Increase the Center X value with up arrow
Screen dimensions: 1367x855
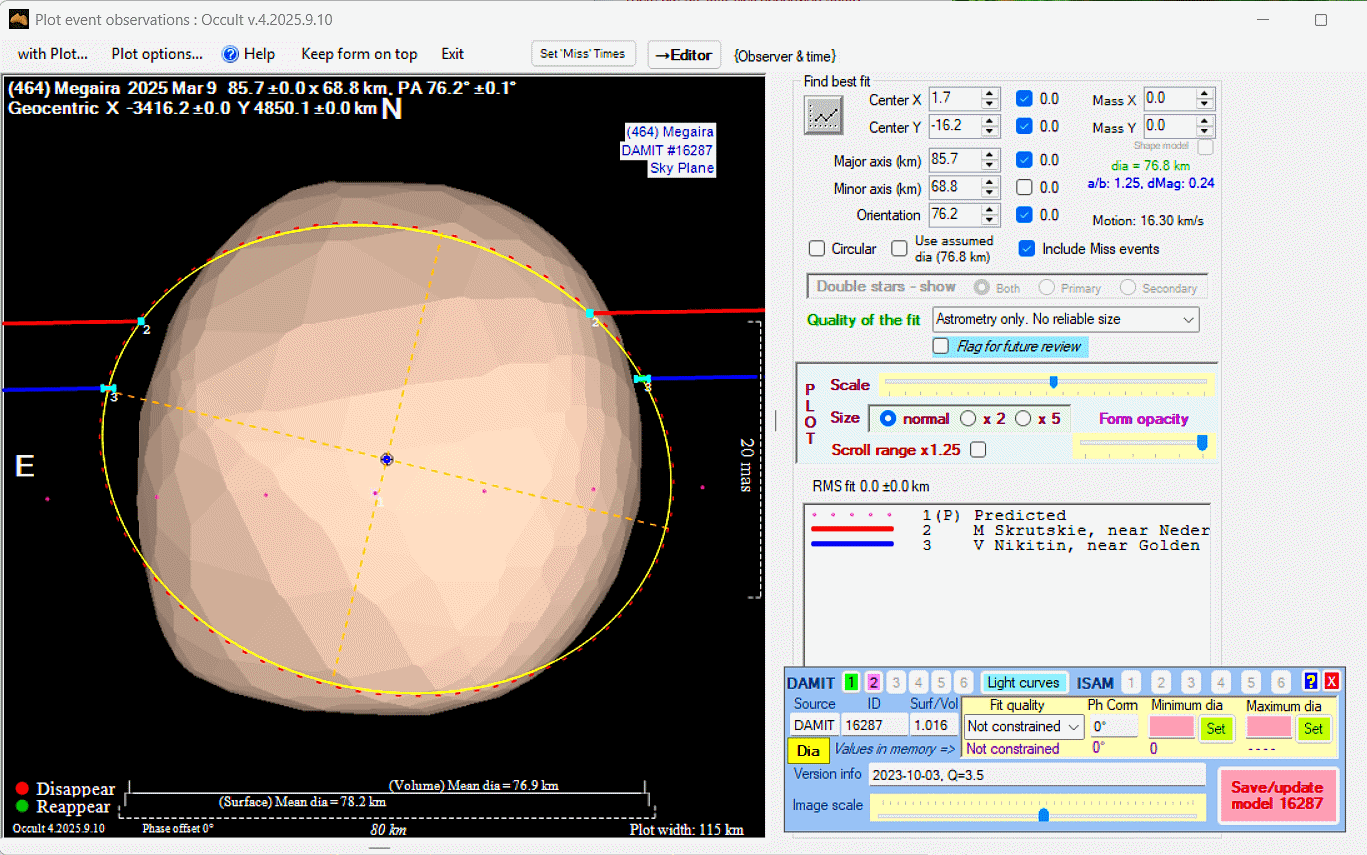pos(989,94)
